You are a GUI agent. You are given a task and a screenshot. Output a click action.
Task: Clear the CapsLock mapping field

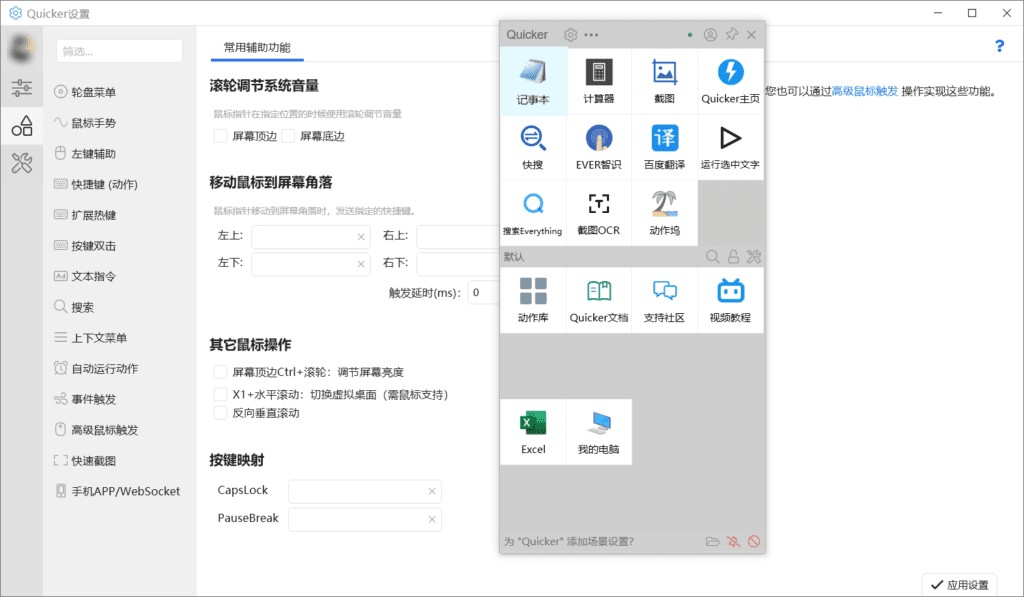point(432,491)
